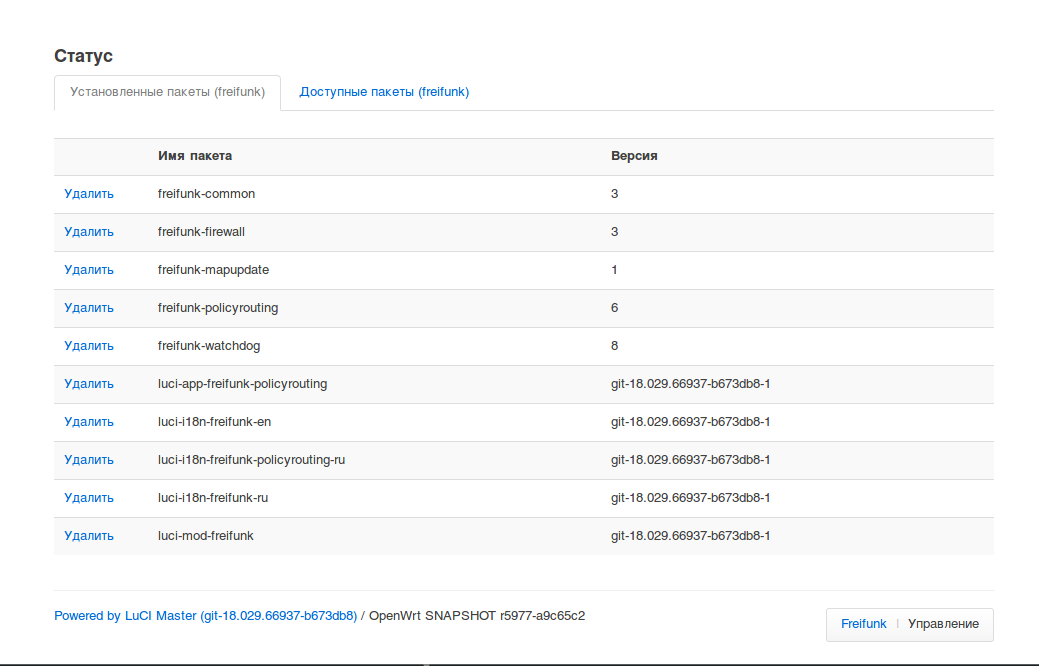Remove the freifunk-mapupdate package
Image resolution: width=1039 pixels, height=666 pixels.
[89, 270]
